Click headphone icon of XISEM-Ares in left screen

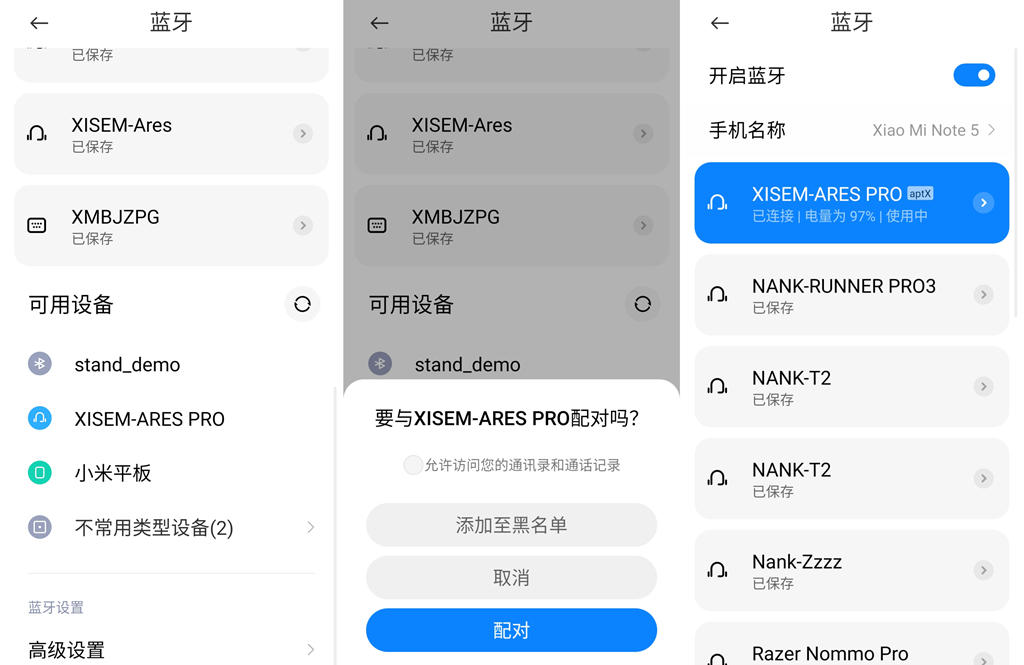(37, 133)
